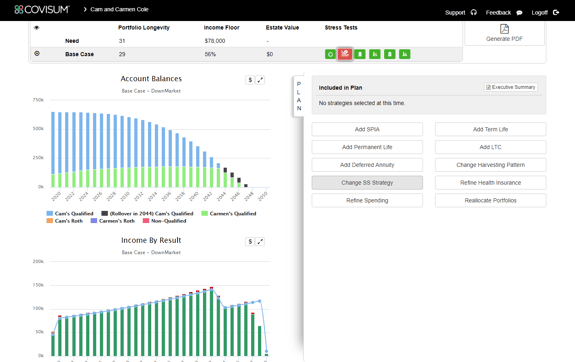Click the Base Case row label
Screen dimensions: 575x362
point(80,54)
